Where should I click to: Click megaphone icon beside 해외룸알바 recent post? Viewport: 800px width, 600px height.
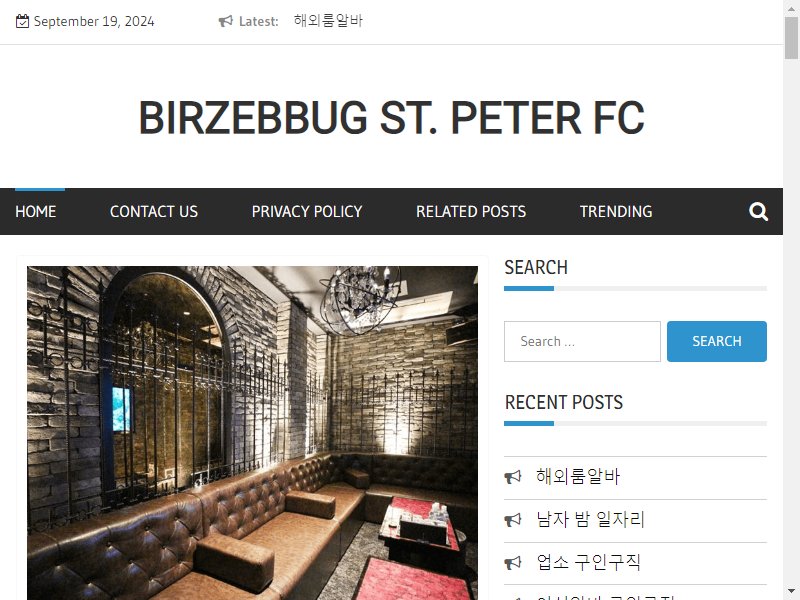coord(513,477)
